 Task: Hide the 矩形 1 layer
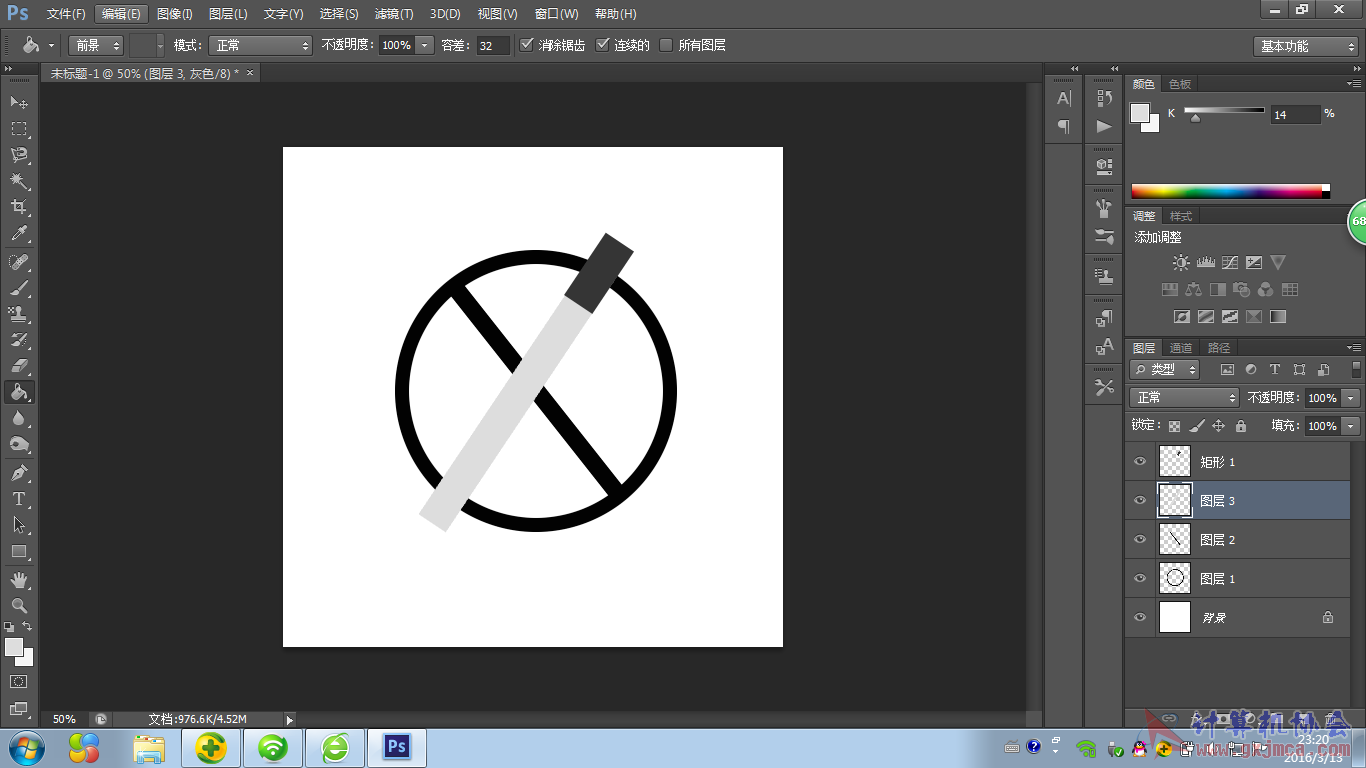1140,461
